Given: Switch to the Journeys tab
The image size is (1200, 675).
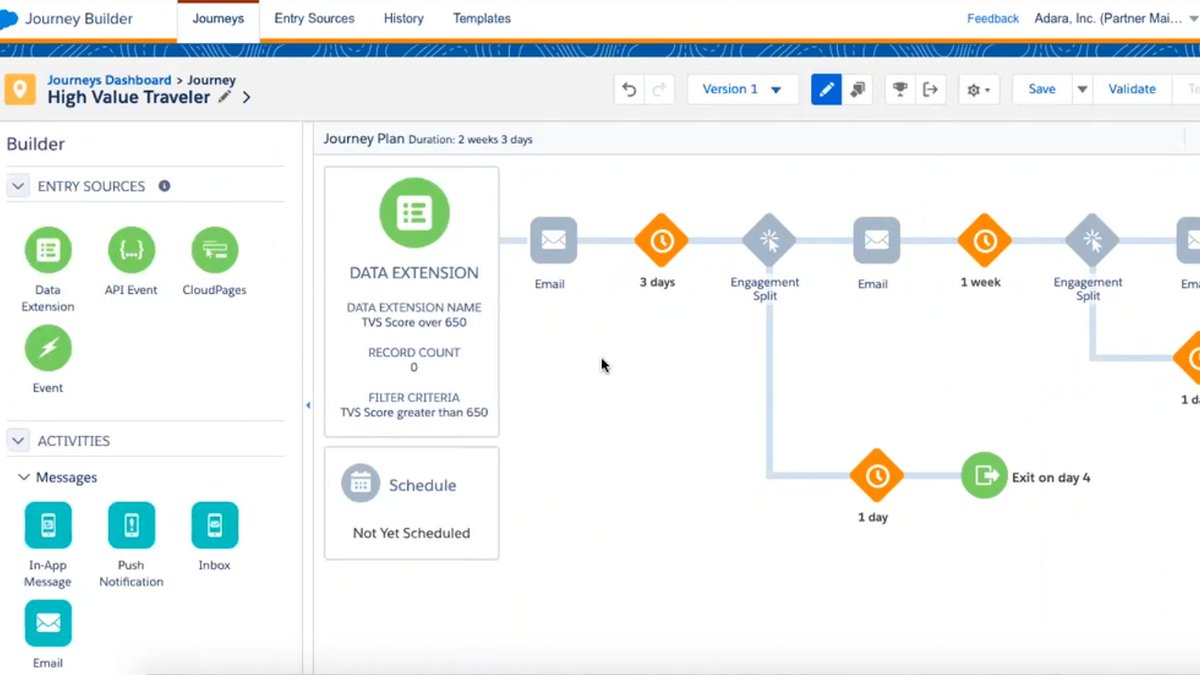Looking at the screenshot, I should tap(218, 19).
